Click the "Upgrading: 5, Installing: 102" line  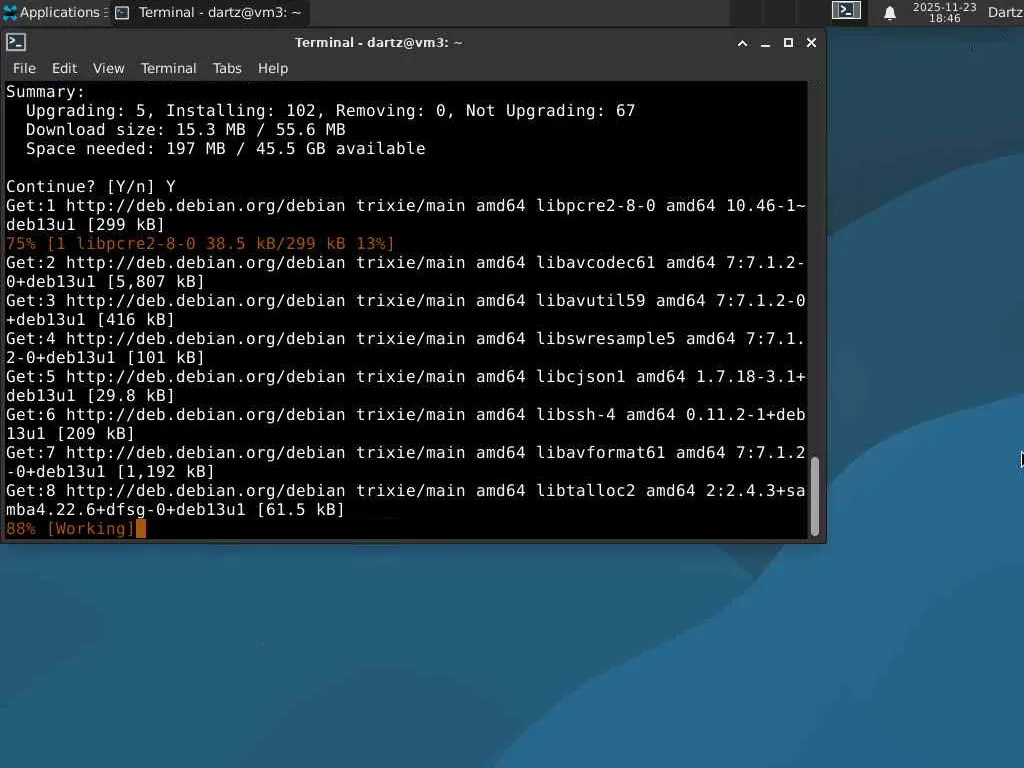point(330,111)
